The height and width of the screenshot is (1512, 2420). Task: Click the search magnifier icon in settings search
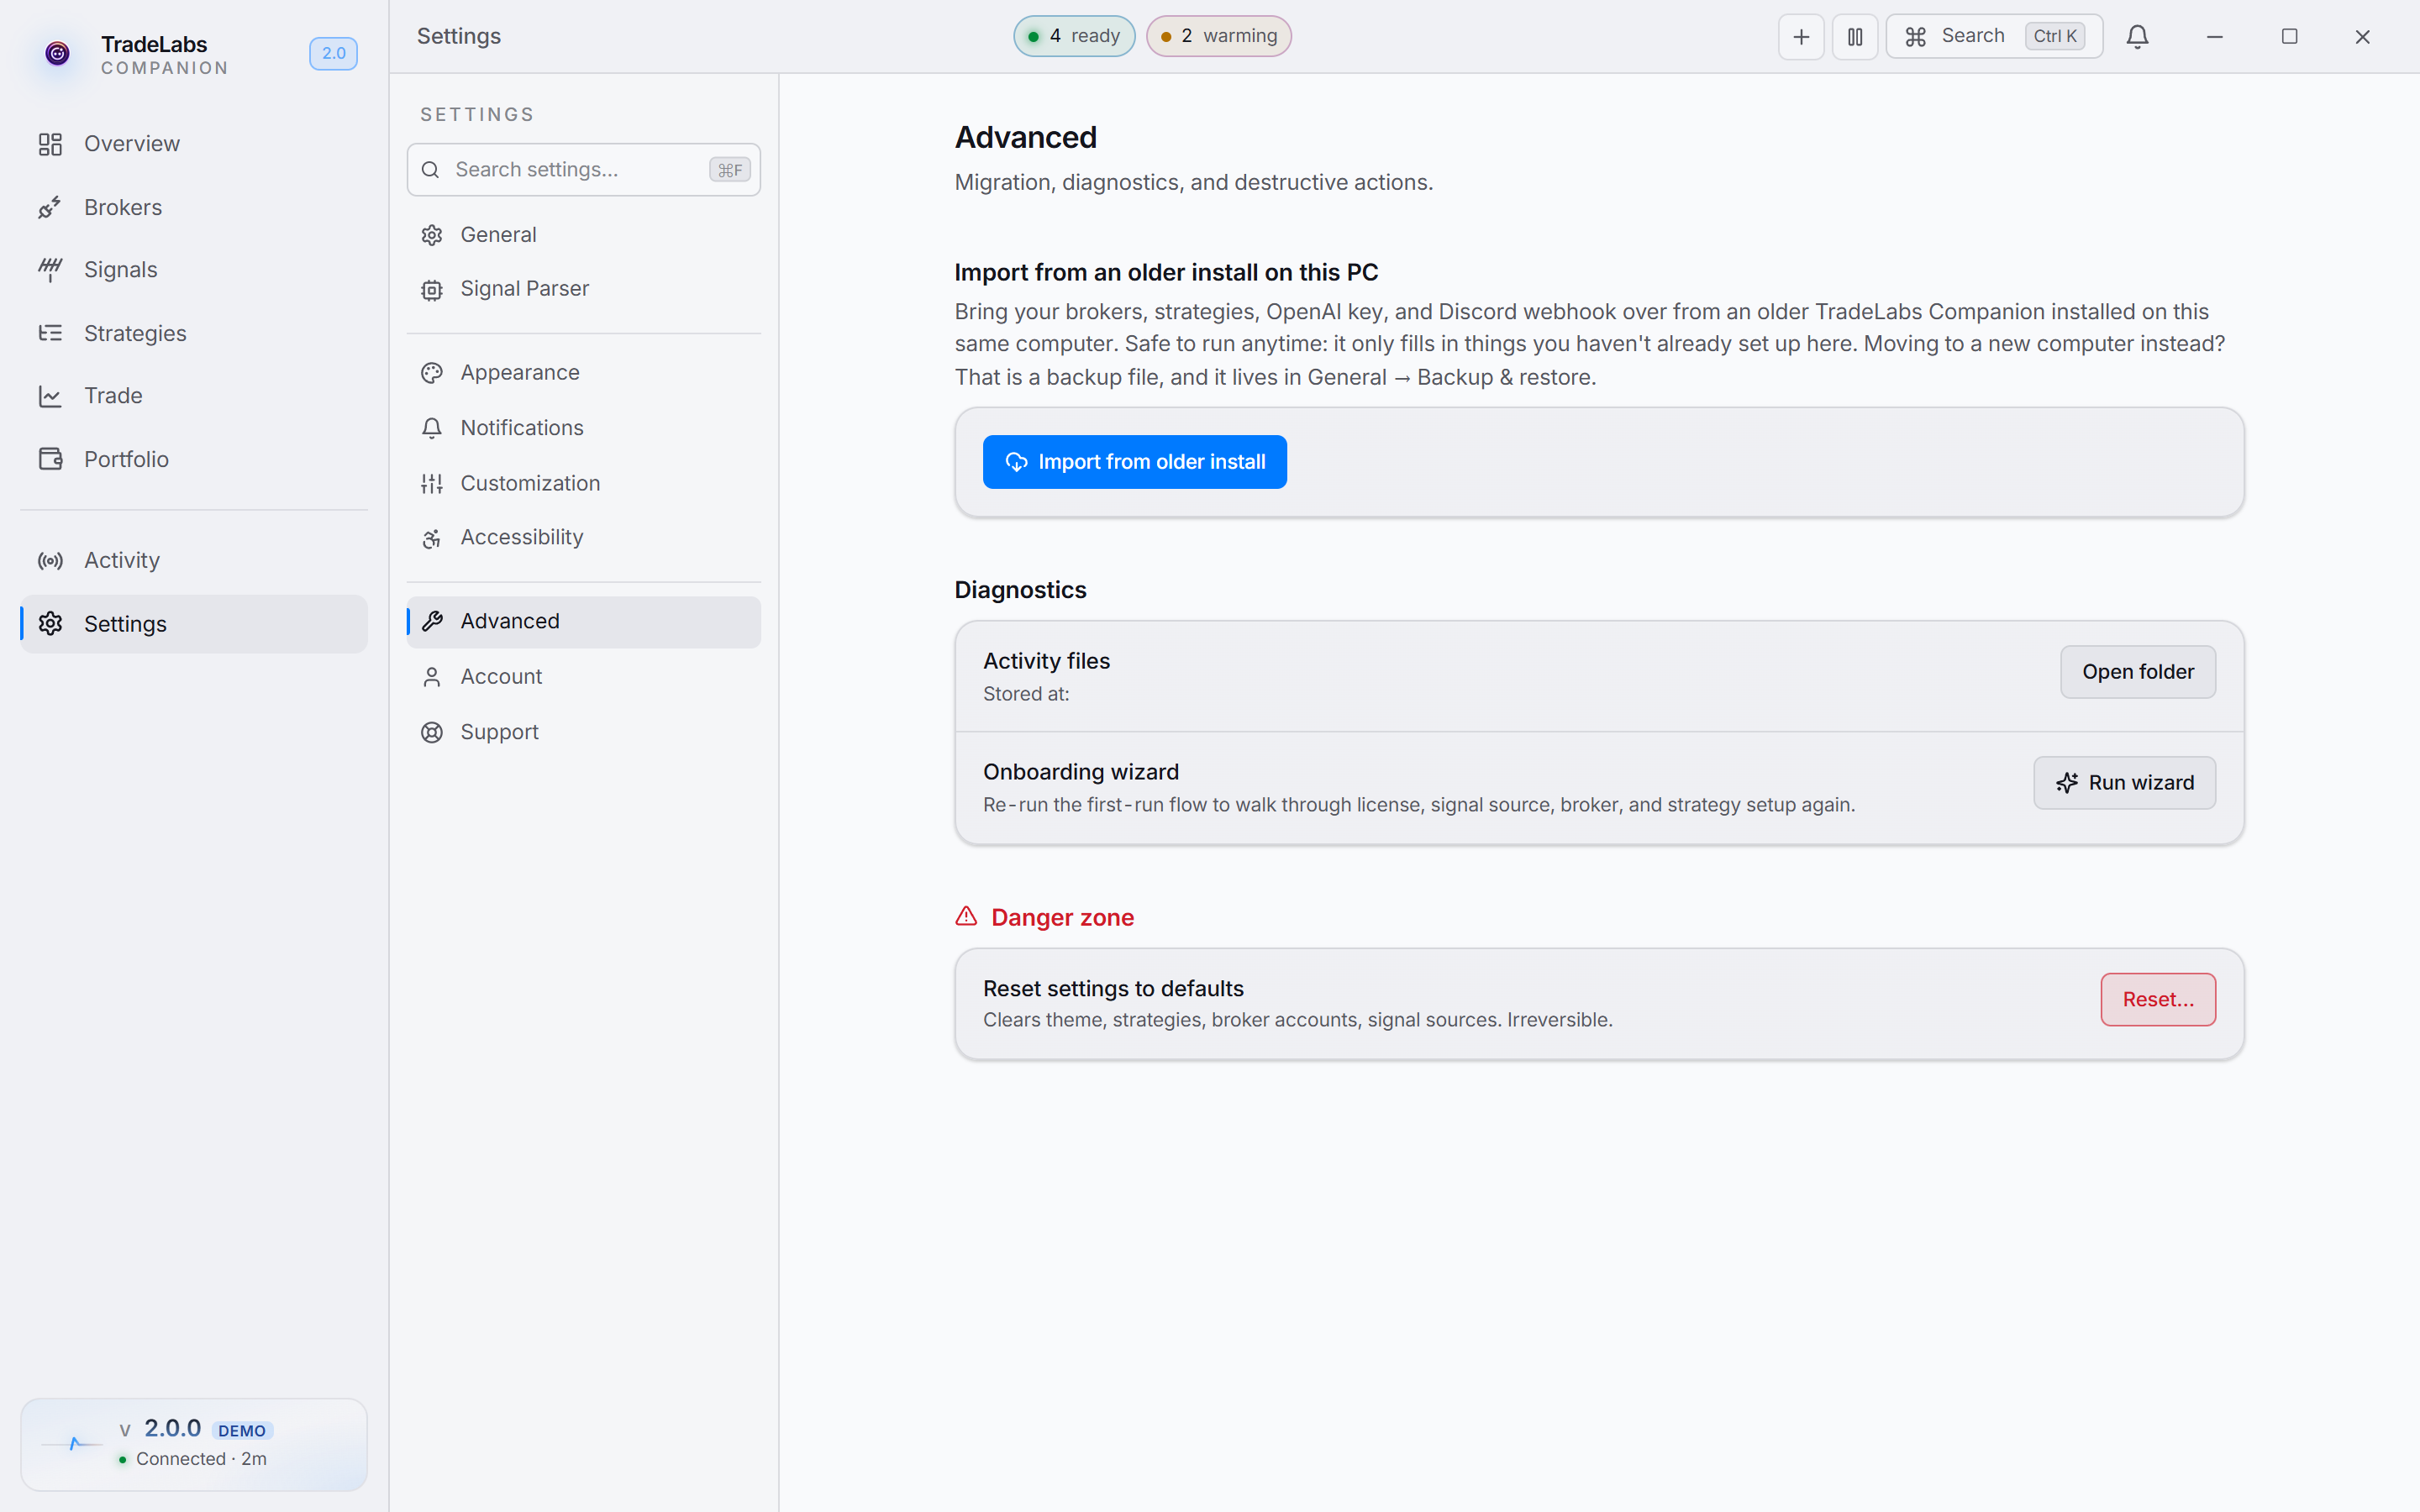[x=430, y=170]
